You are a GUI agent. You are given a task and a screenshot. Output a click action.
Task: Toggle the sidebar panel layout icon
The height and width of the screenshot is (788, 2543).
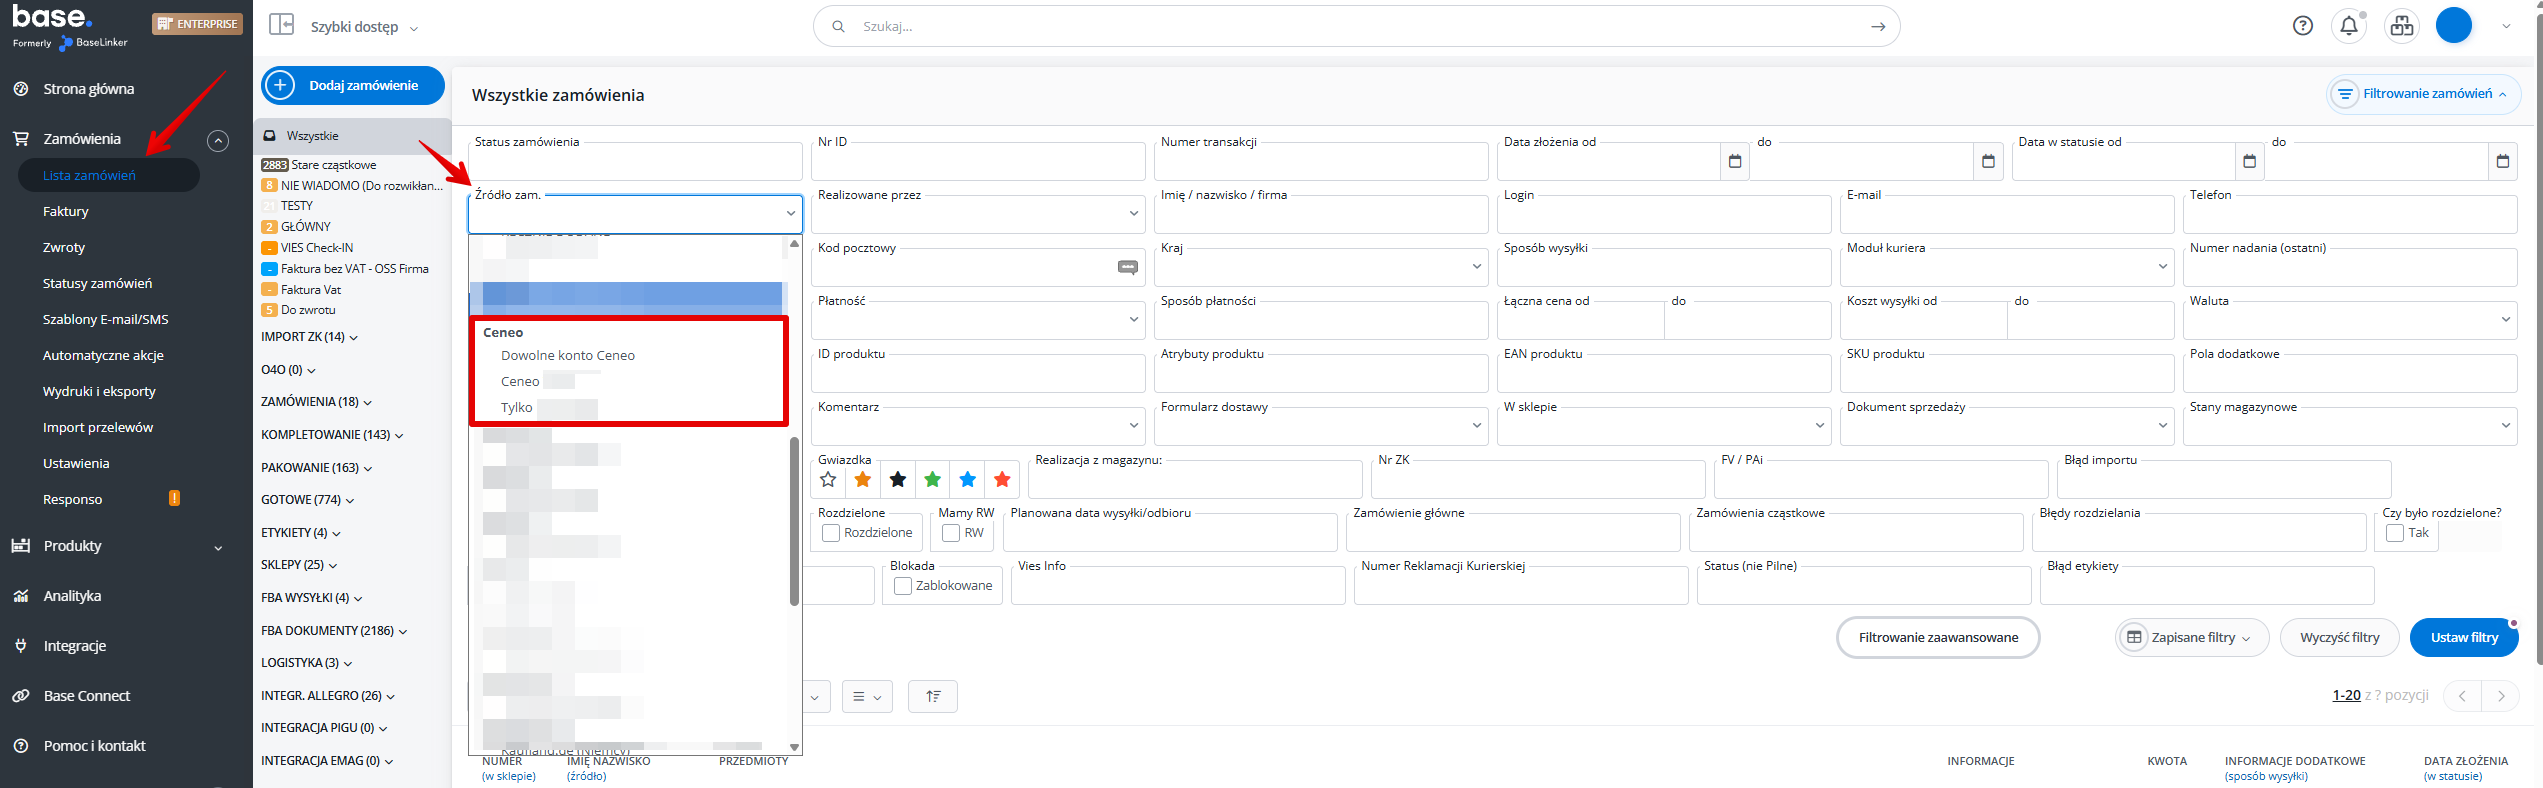[x=281, y=25]
